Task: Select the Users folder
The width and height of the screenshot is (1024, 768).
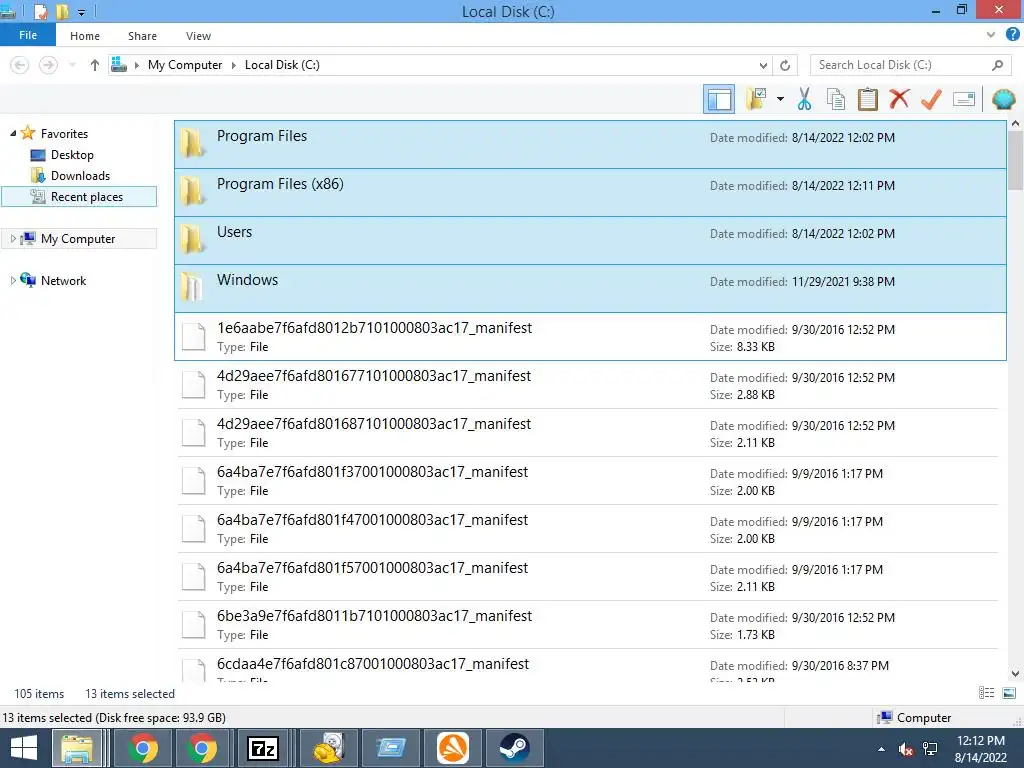Action: pos(590,240)
